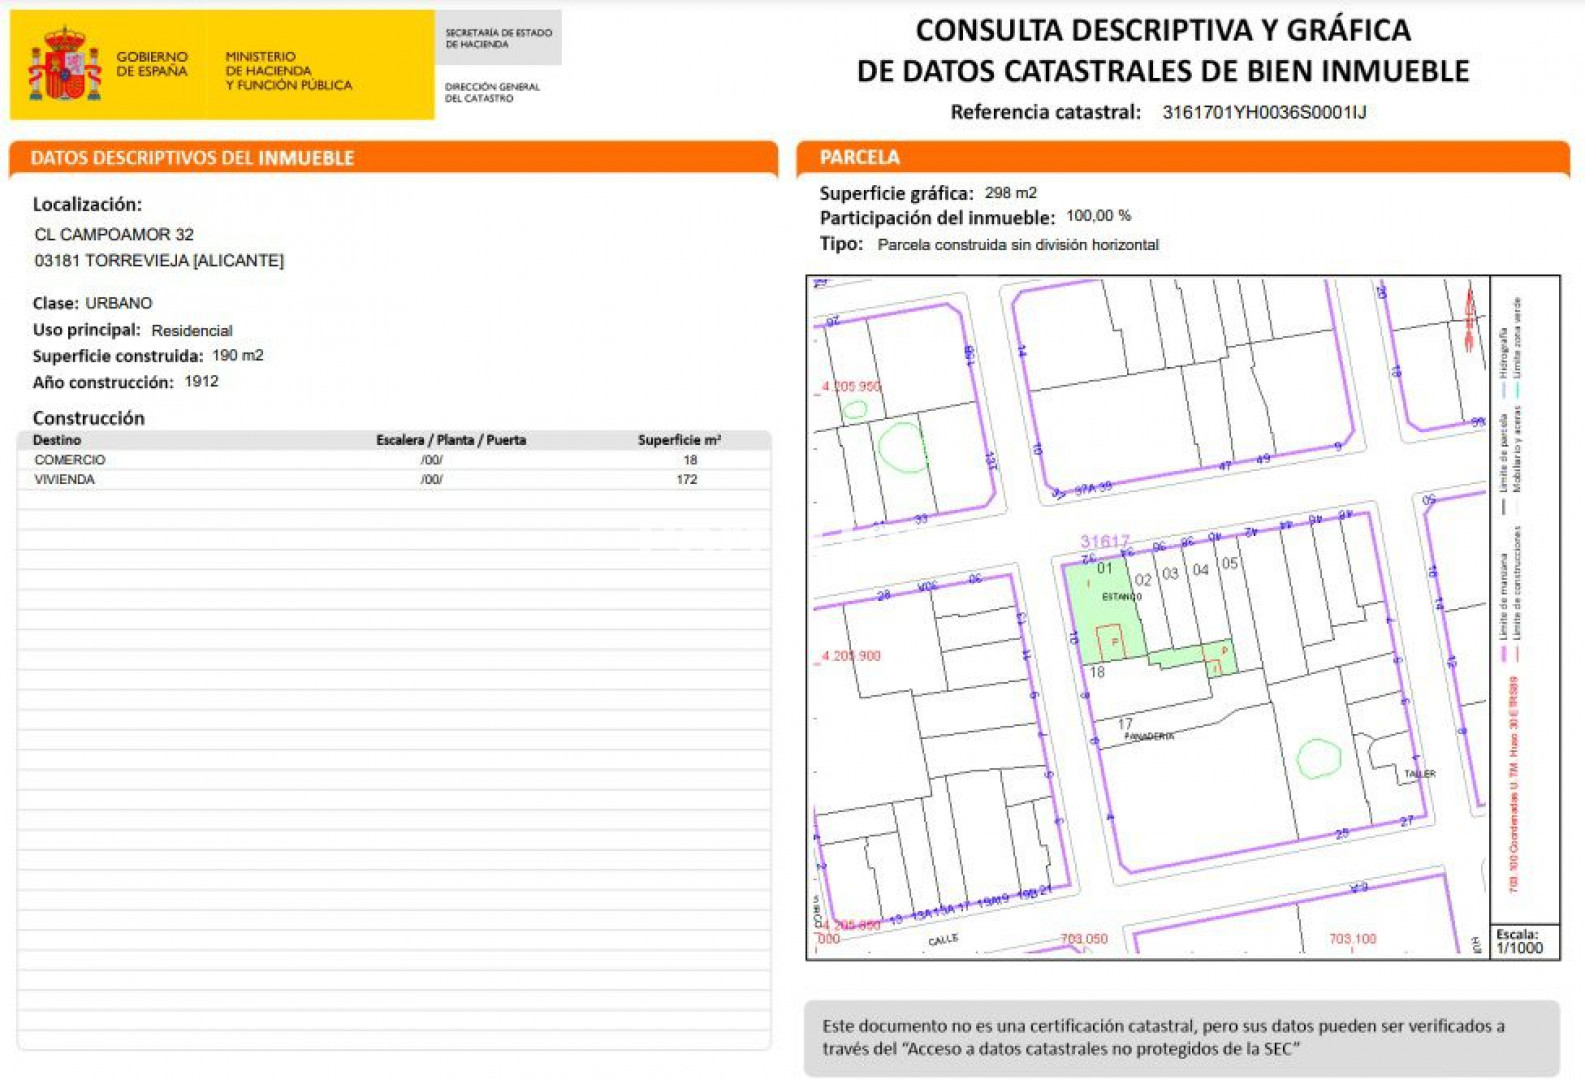Click the purple Límite de manzana legend line
This screenshot has height=1080, width=1585.
coord(1502,655)
